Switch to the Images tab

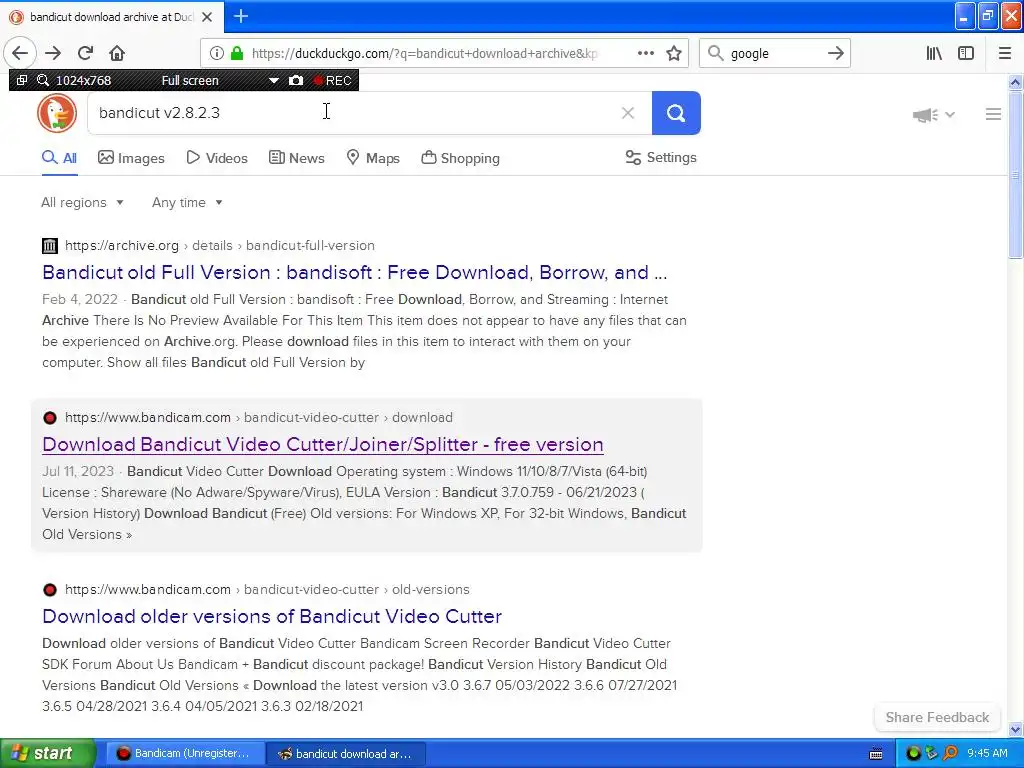(131, 158)
